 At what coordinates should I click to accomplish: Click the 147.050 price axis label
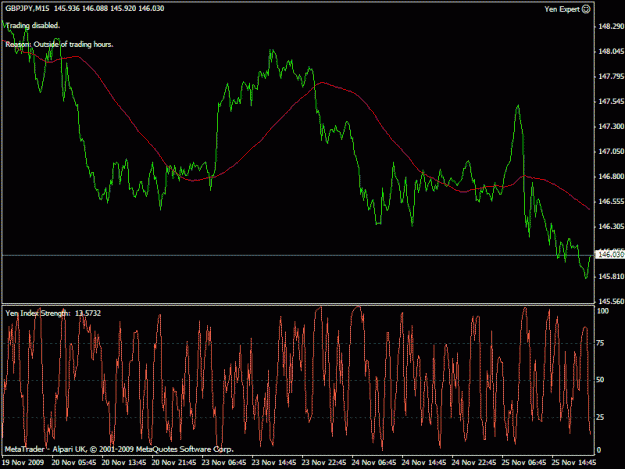611,151
